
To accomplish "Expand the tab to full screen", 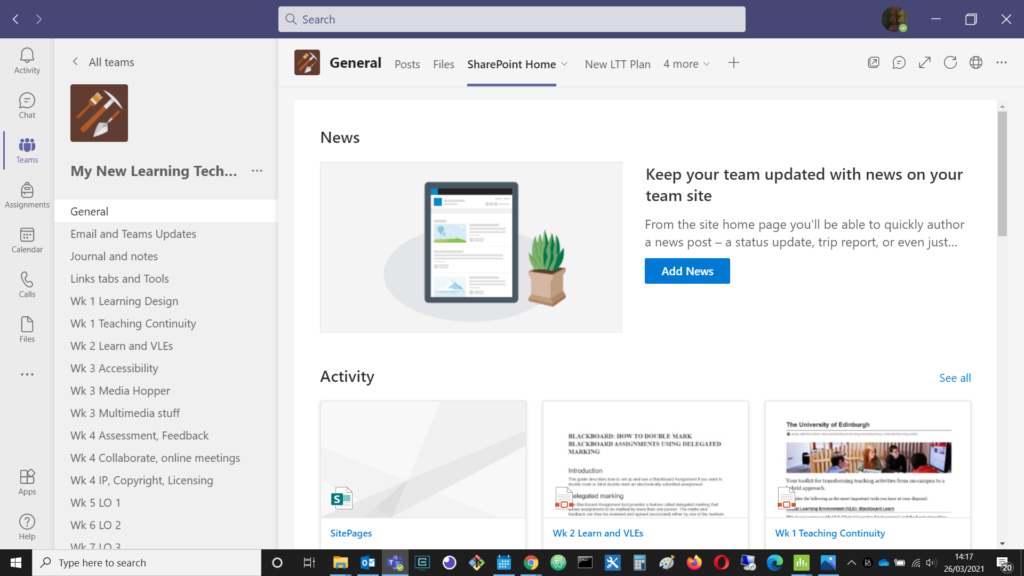I will click(x=924, y=63).
